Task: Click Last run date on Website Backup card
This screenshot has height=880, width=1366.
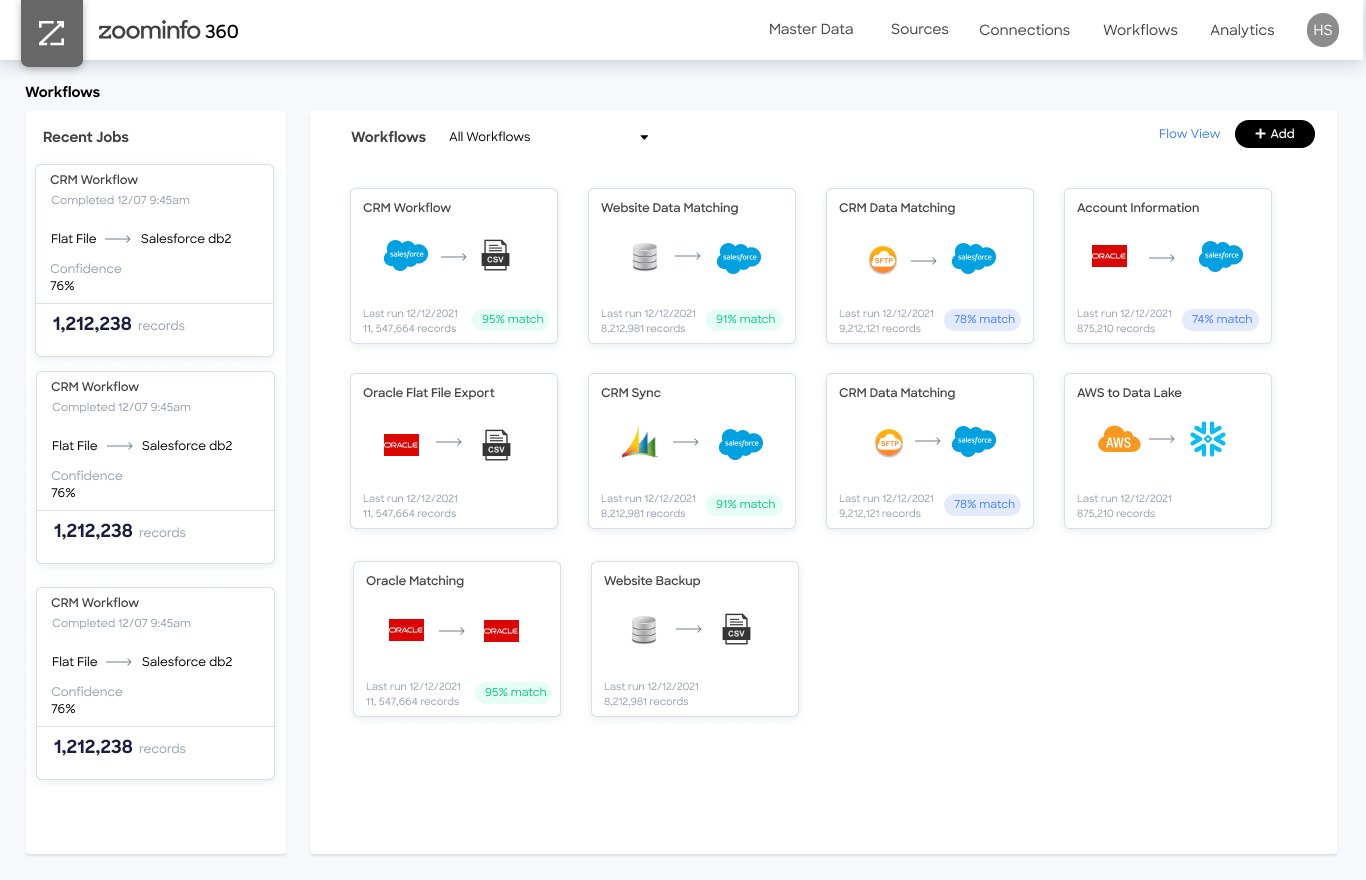Action: [x=651, y=687]
